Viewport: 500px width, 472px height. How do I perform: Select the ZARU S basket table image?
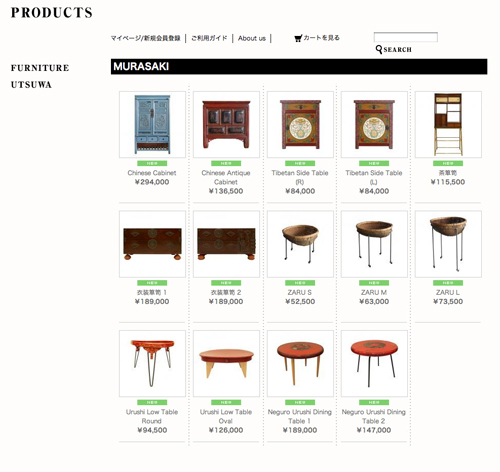click(300, 244)
